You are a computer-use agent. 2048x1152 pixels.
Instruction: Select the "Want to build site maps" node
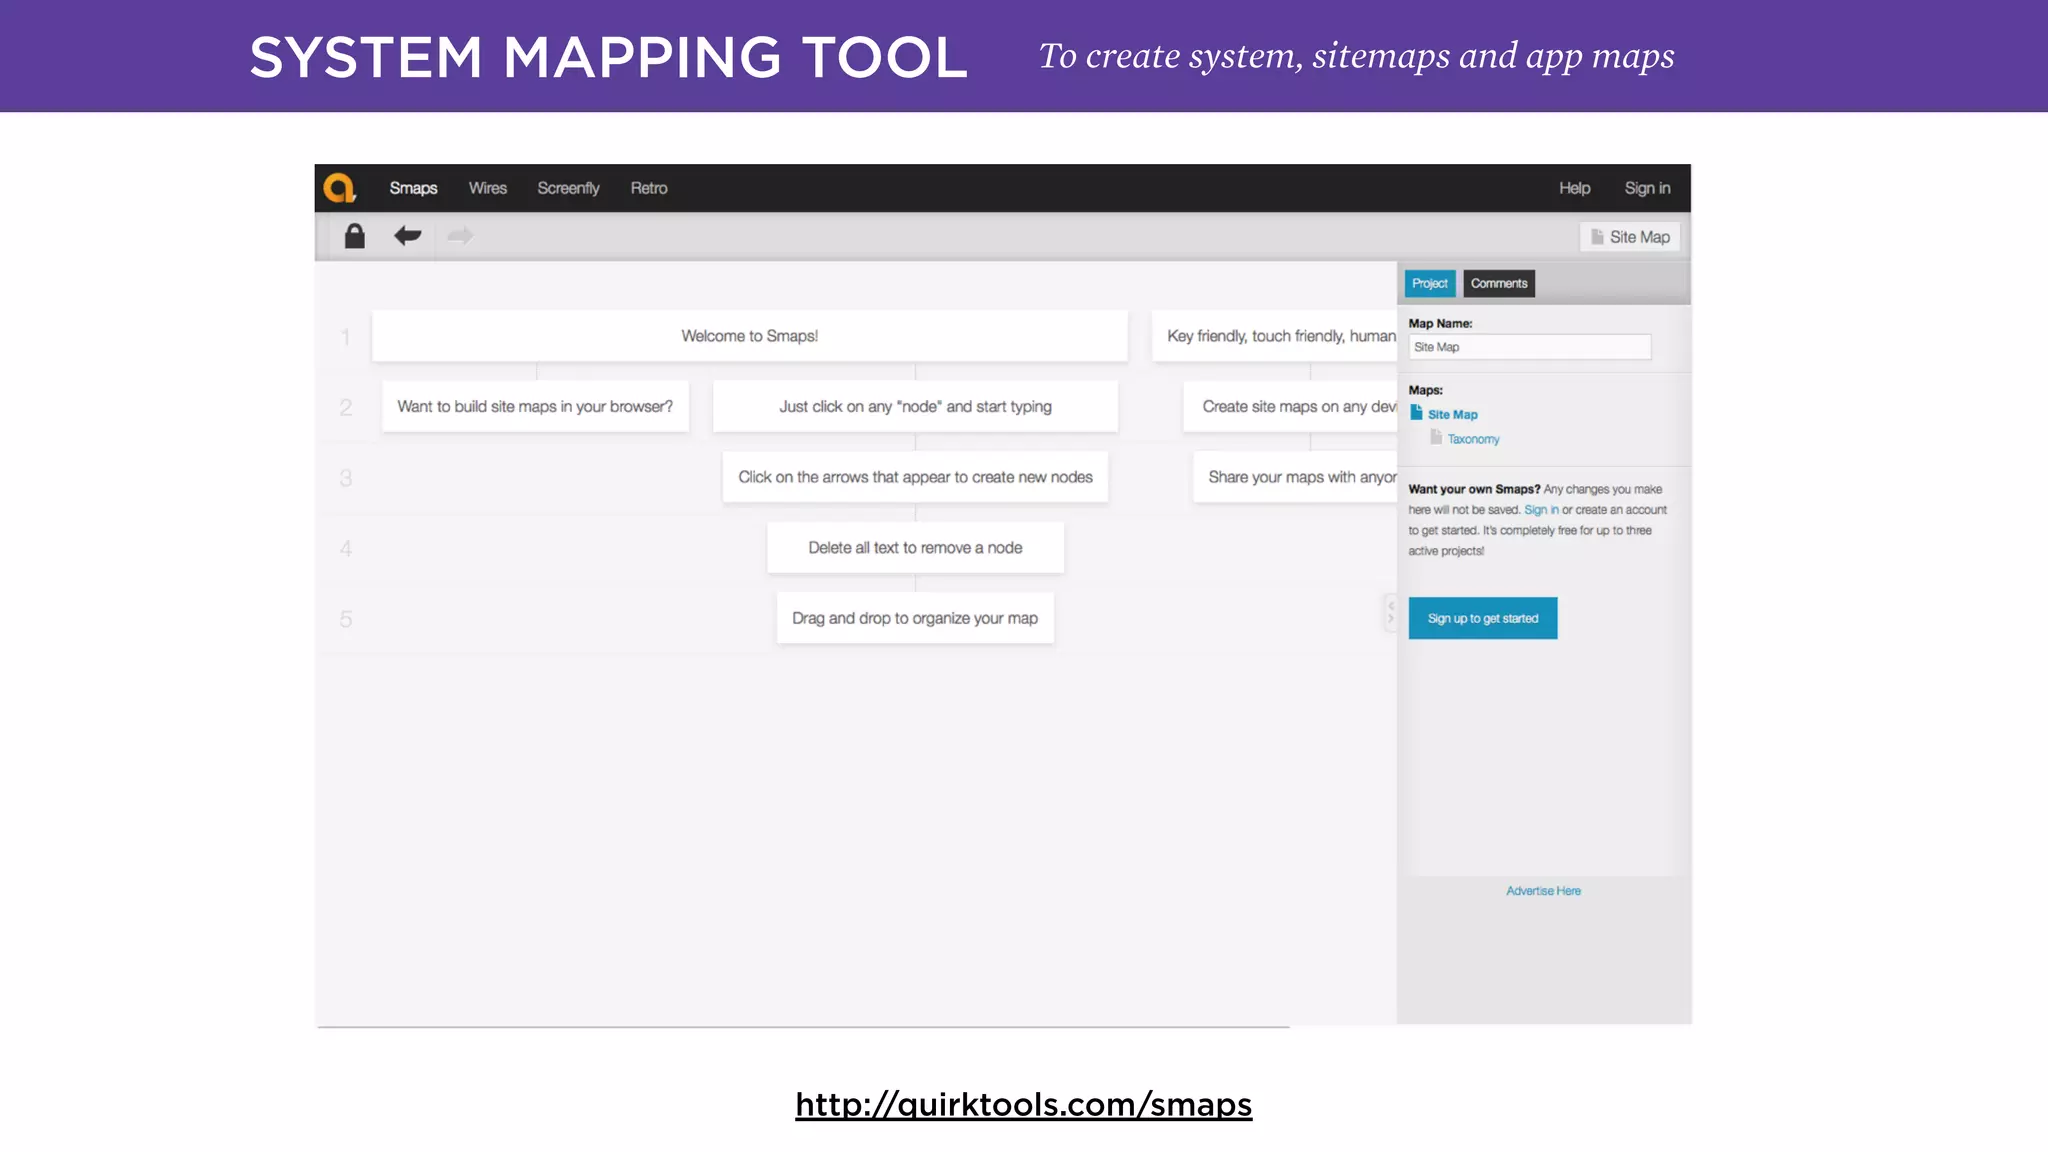(535, 406)
